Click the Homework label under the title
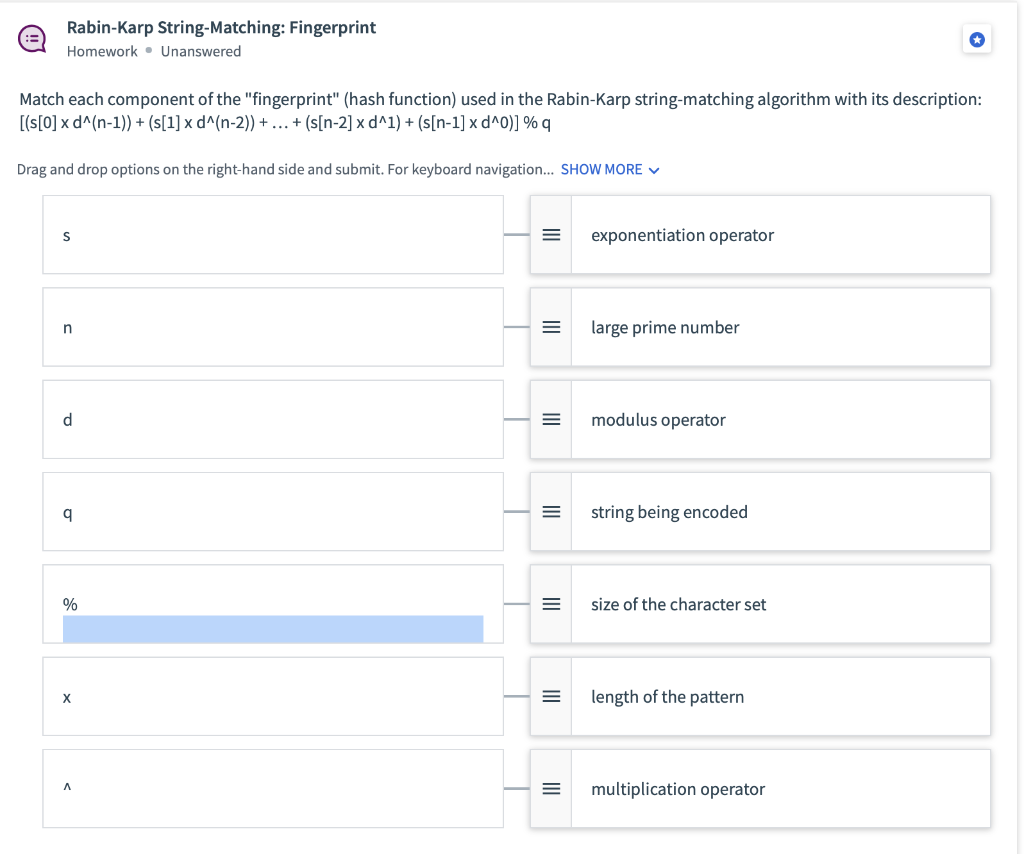This screenshot has width=1024, height=854. (101, 51)
